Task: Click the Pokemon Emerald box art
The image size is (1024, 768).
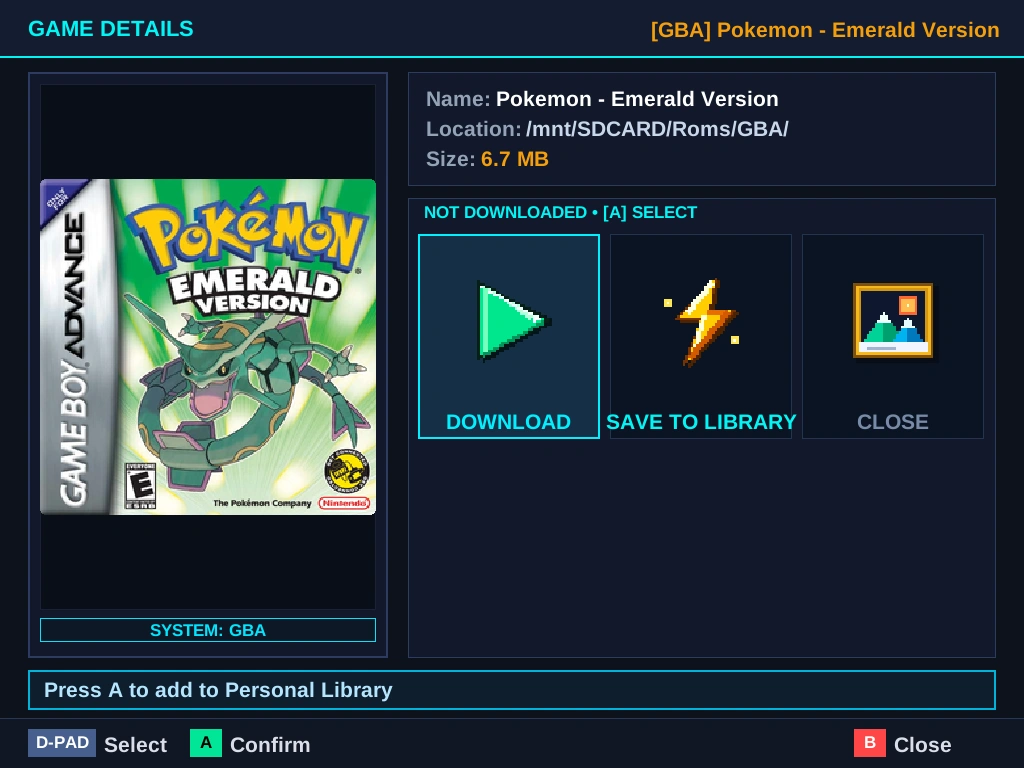Action: coord(208,347)
